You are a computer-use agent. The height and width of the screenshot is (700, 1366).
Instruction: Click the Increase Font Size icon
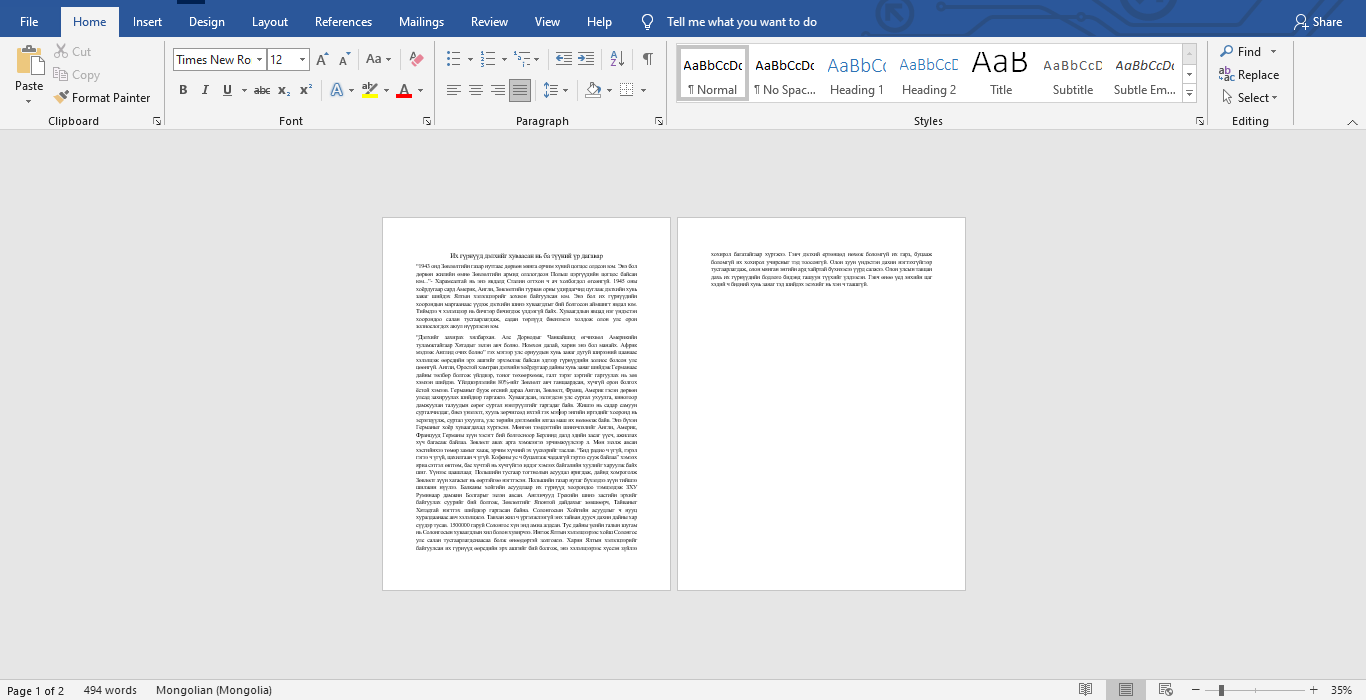click(x=322, y=60)
